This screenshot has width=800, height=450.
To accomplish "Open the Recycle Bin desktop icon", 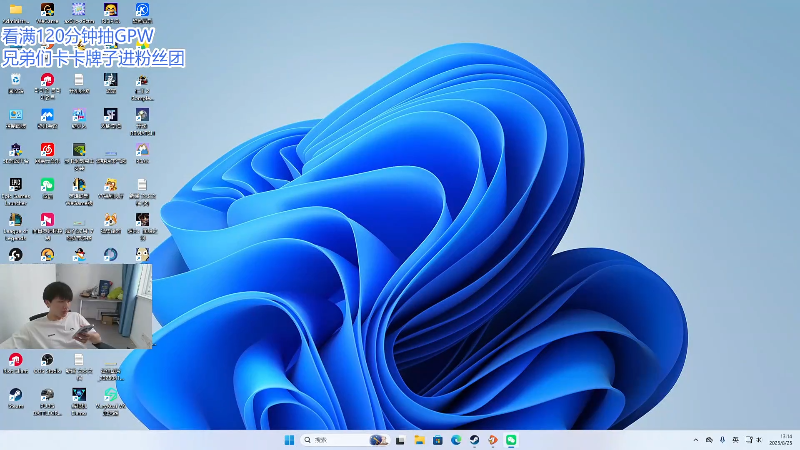I will (x=16, y=80).
